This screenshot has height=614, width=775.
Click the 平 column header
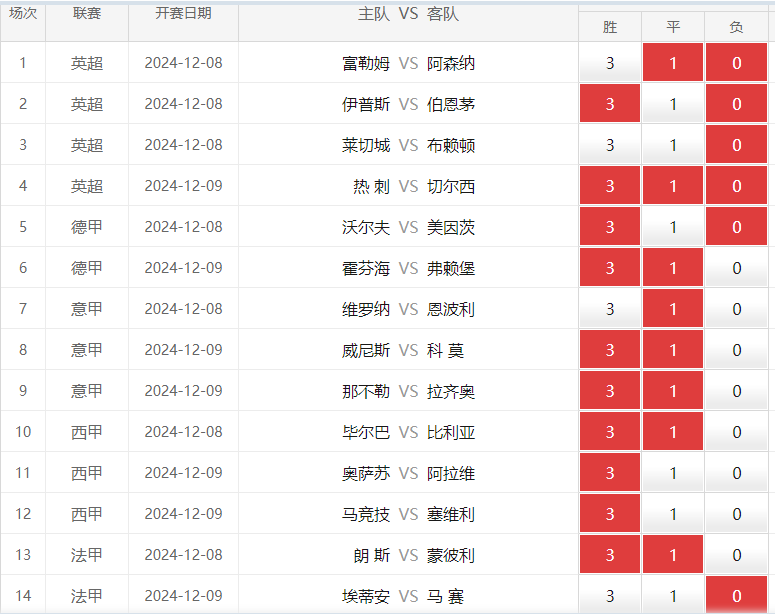click(x=673, y=27)
